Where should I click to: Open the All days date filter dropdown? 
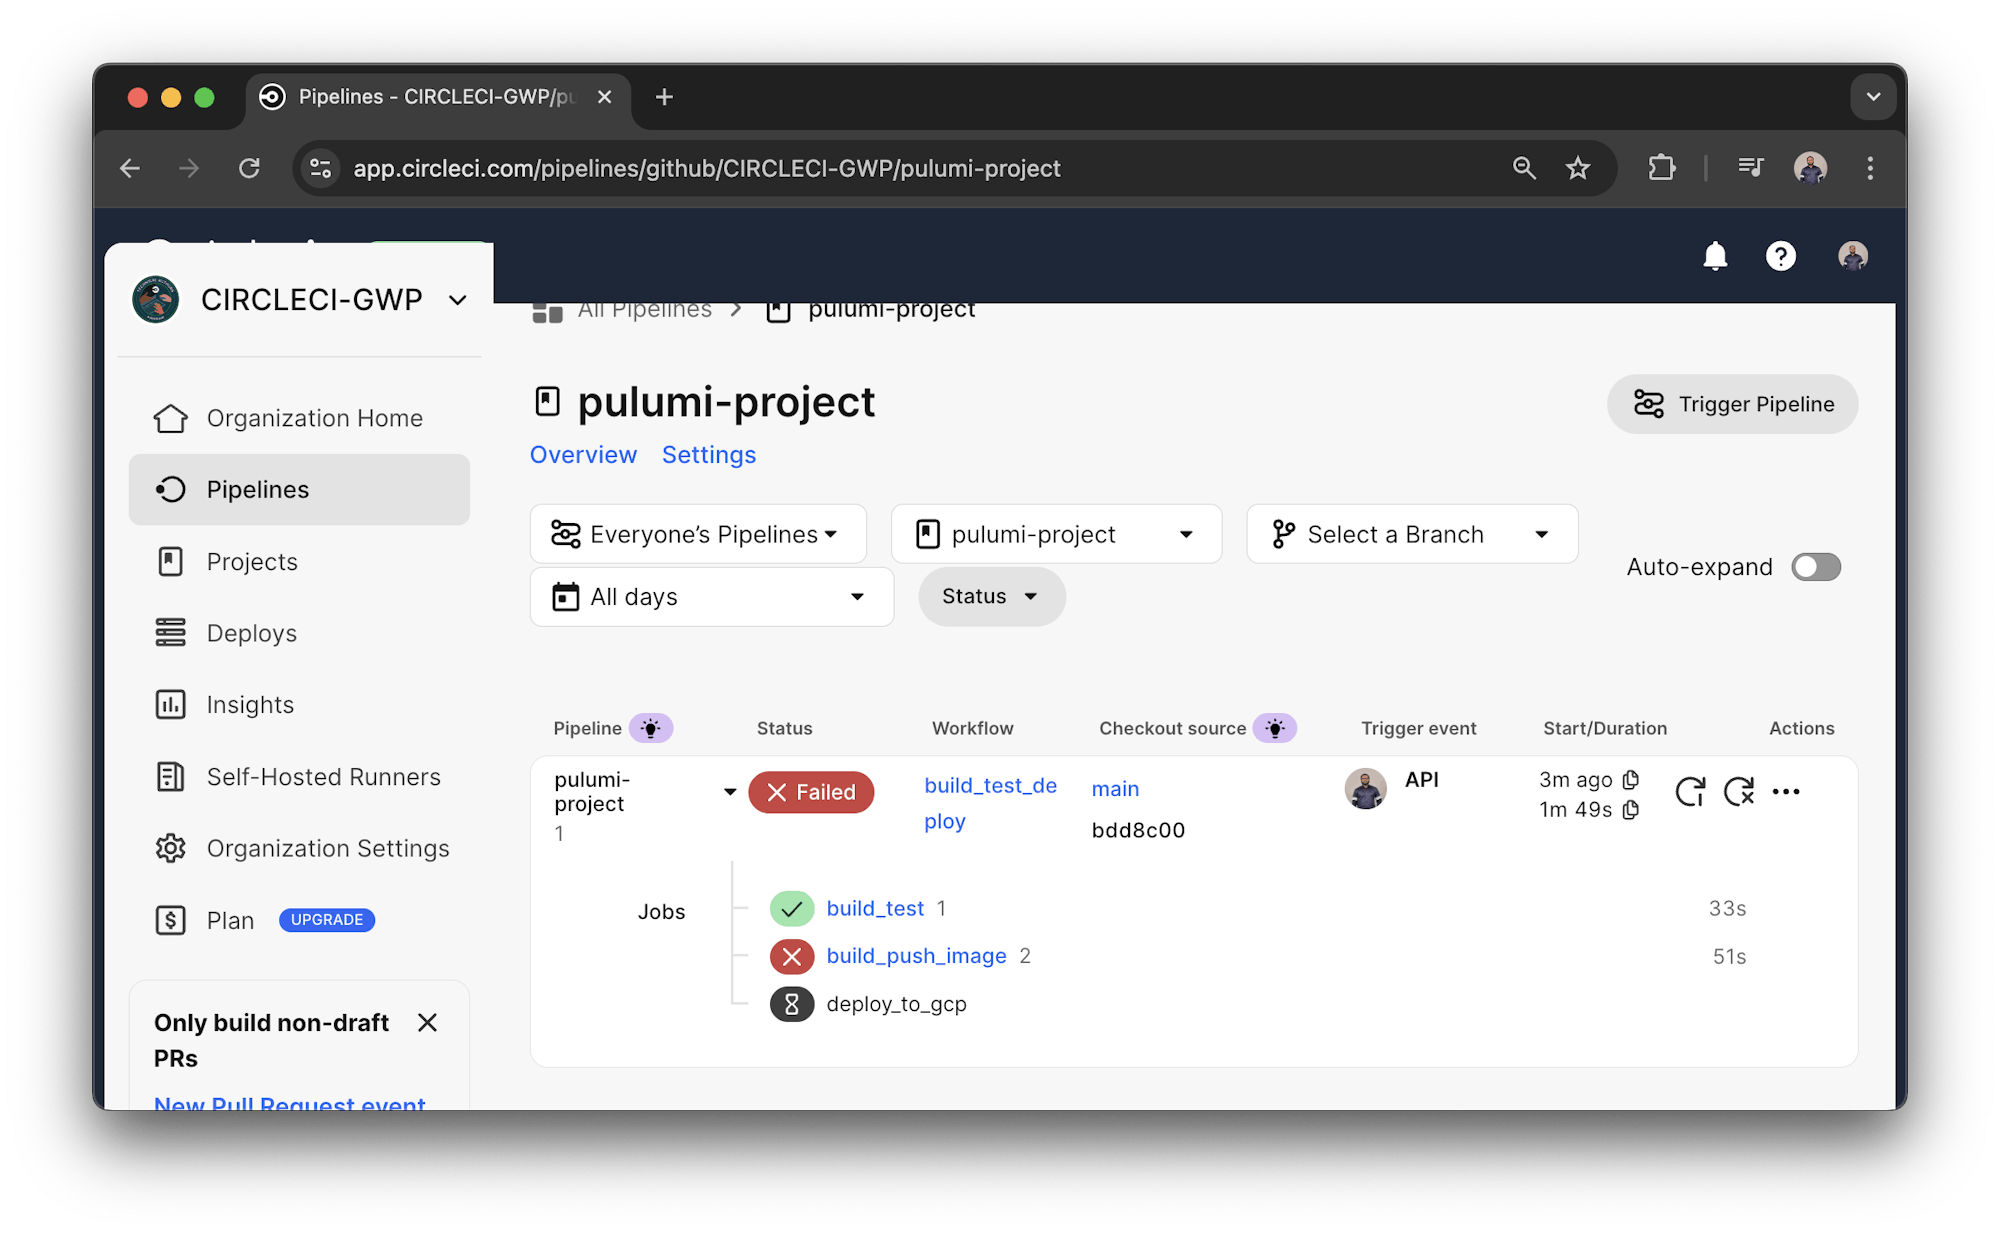tap(711, 596)
